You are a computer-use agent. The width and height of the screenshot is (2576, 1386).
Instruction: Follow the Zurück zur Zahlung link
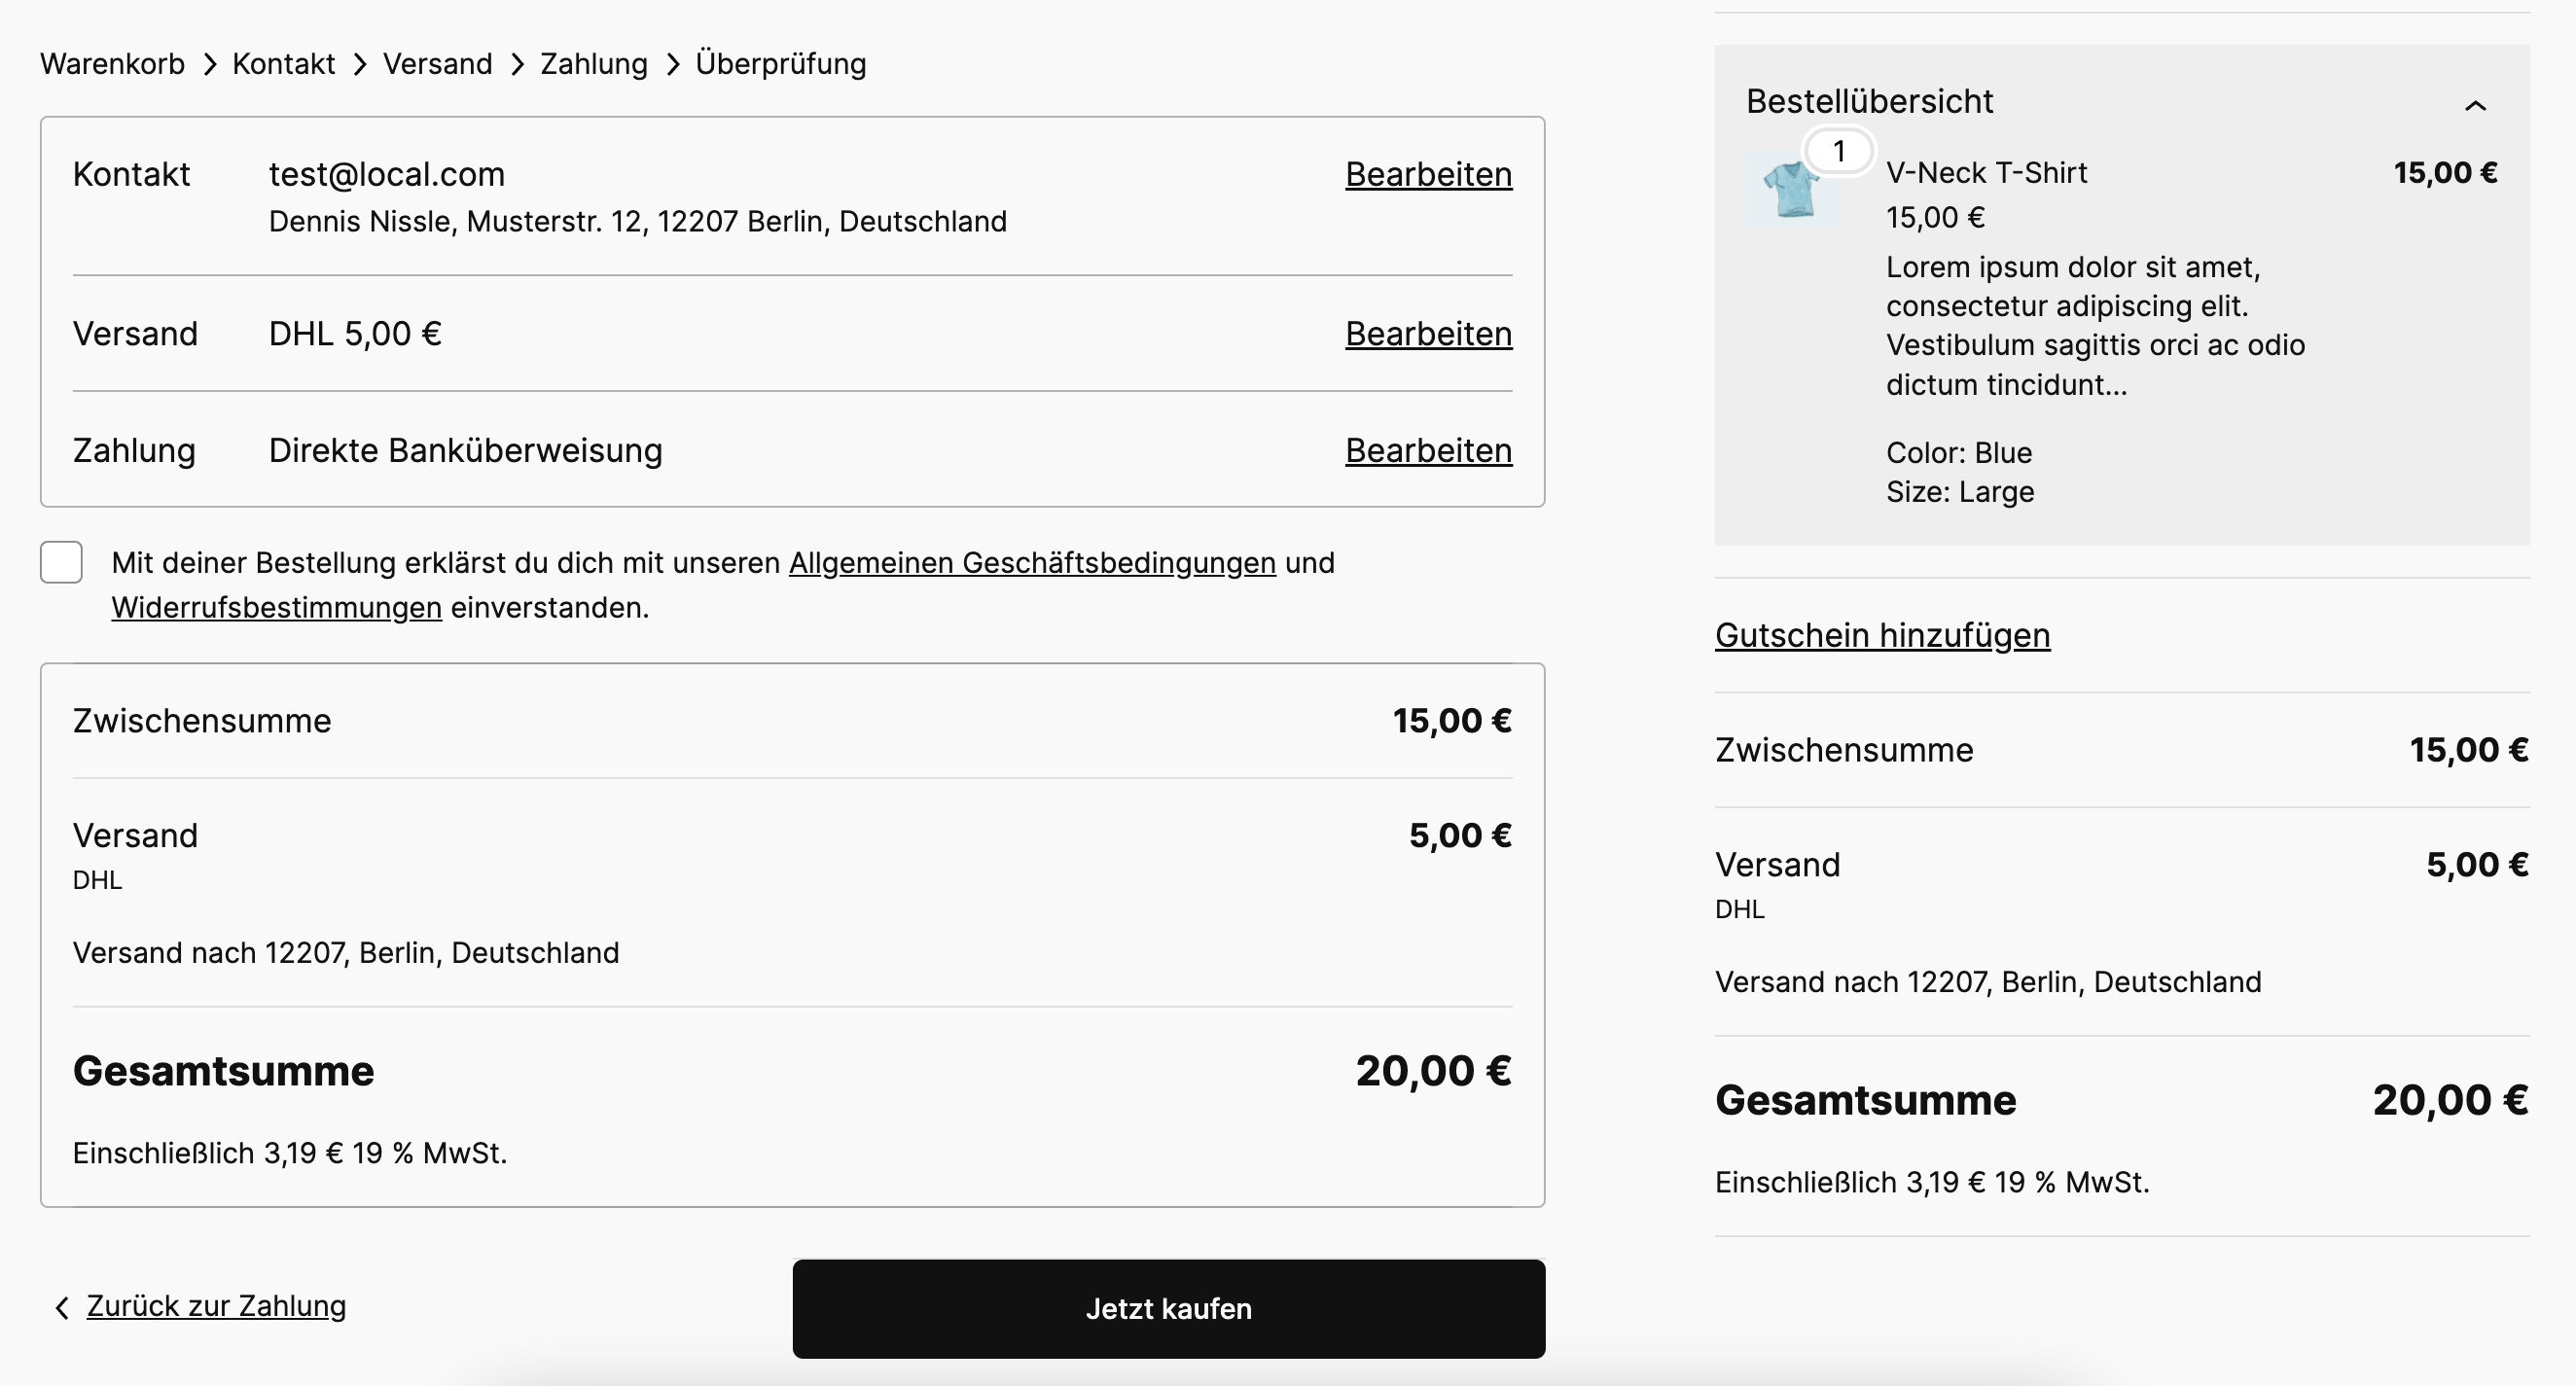tap(216, 1306)
